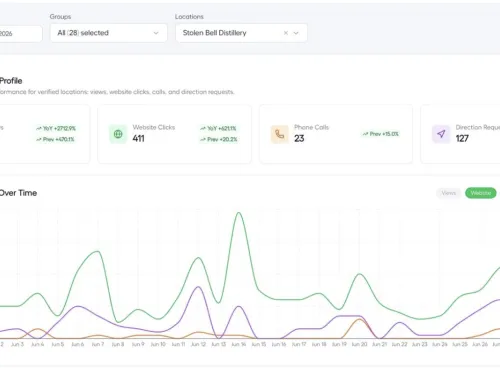The width and height of the screenshot is (500, 375).
Task: Select the Direction Requests metric card
Action: coord(460,134)
